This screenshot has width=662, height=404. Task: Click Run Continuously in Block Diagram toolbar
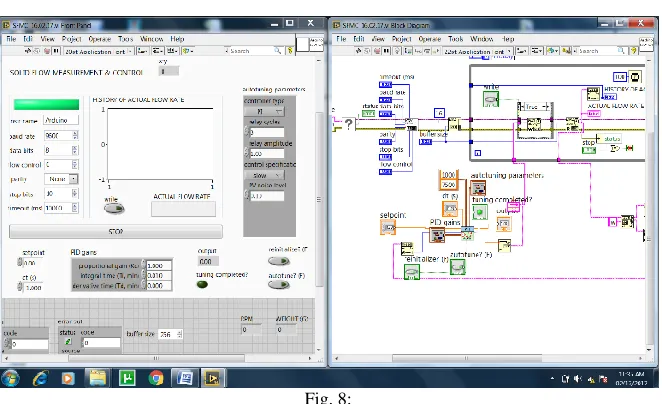[x=367, y=51]
